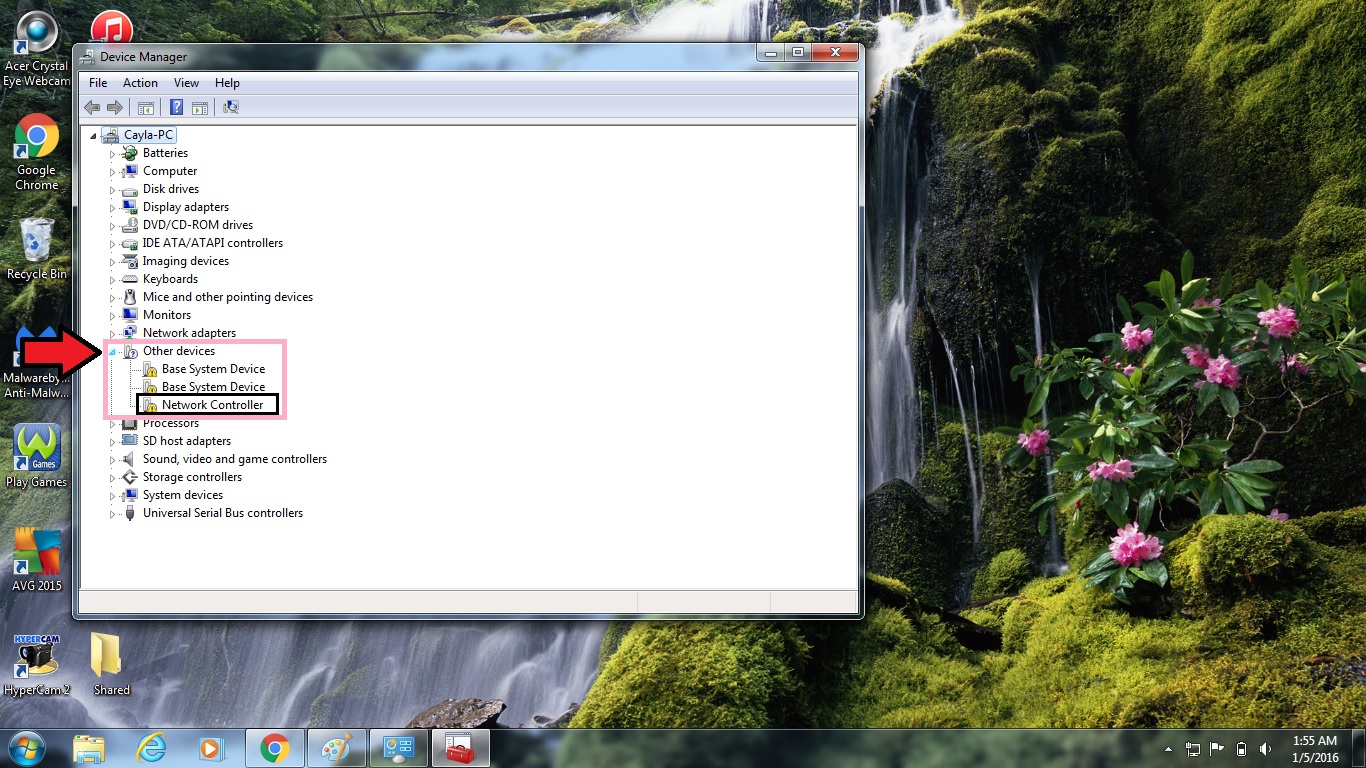Select the Cayla-PC computer name

click(150, 135)
